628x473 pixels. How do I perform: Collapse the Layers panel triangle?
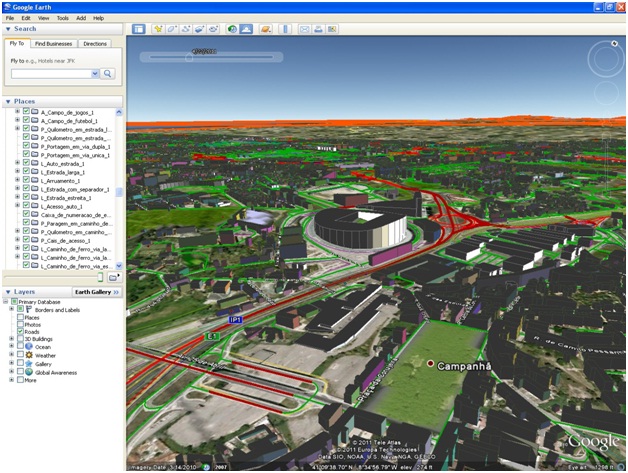pyautogui.click(x=8, y=292)
